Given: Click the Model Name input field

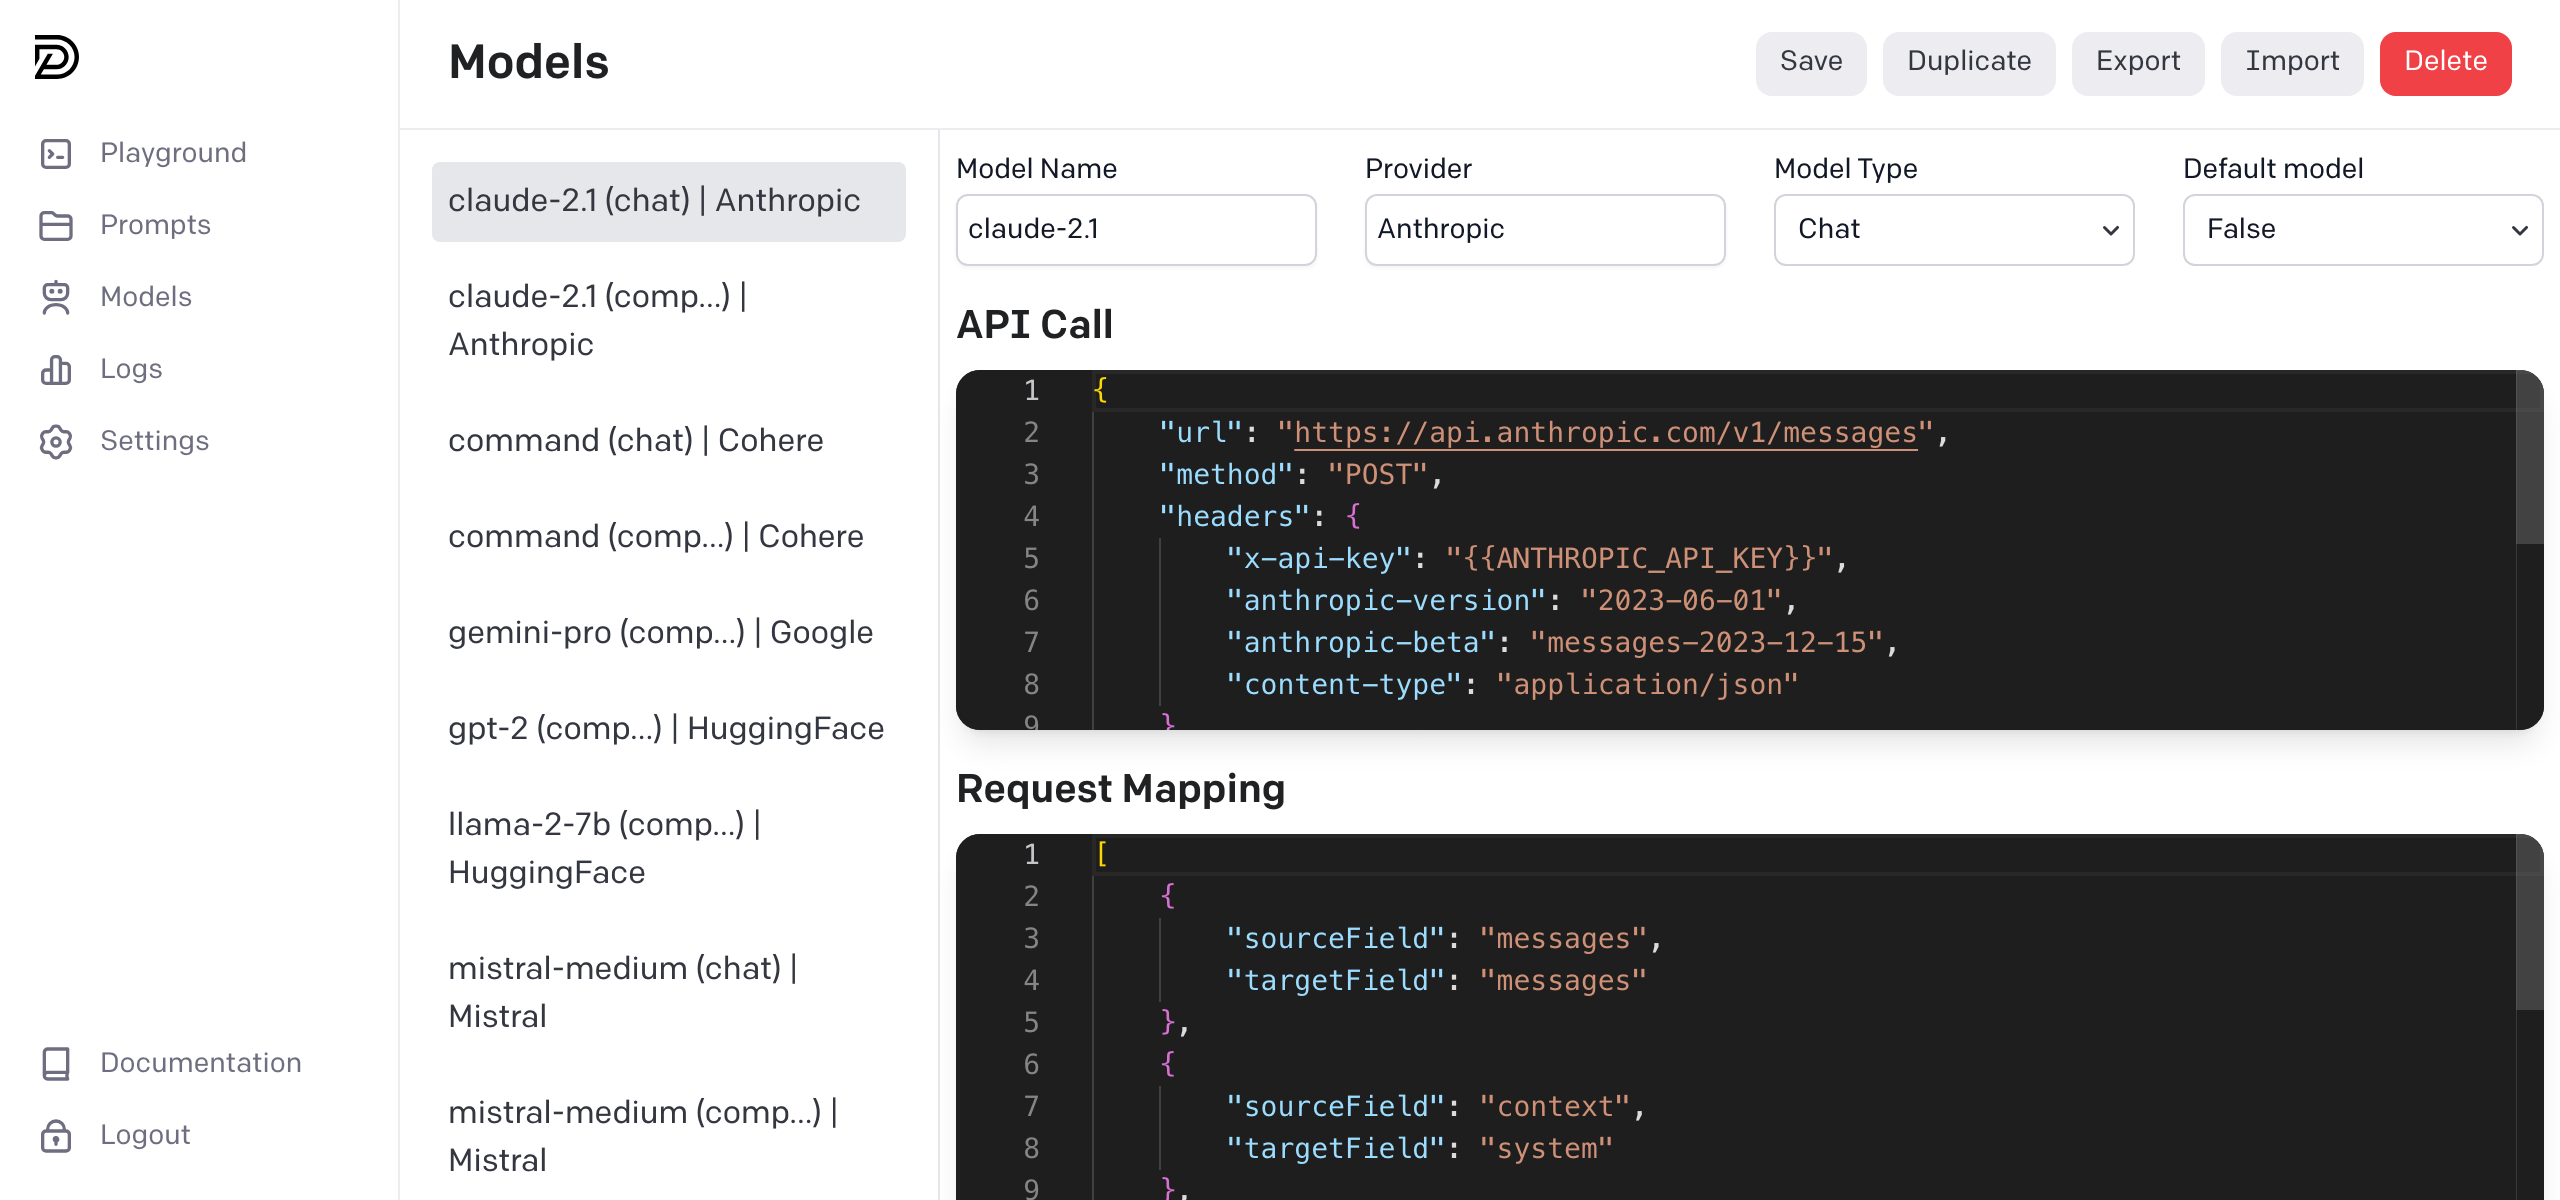Looking at the screenshot, I should (1135, 230).
